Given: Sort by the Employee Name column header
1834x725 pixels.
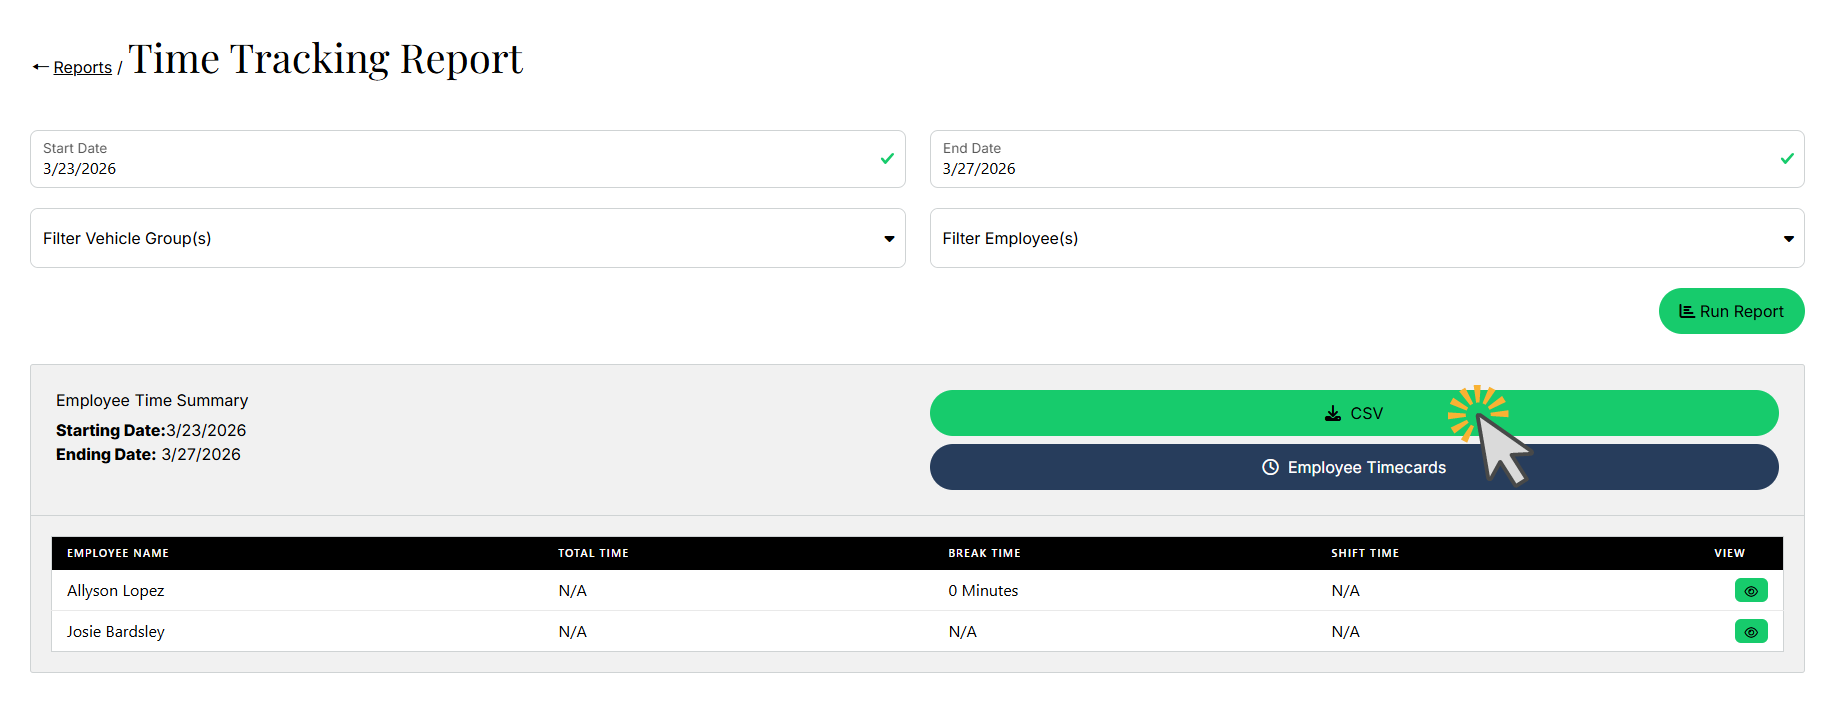Looking at the screenshot, I should (118, 553).
